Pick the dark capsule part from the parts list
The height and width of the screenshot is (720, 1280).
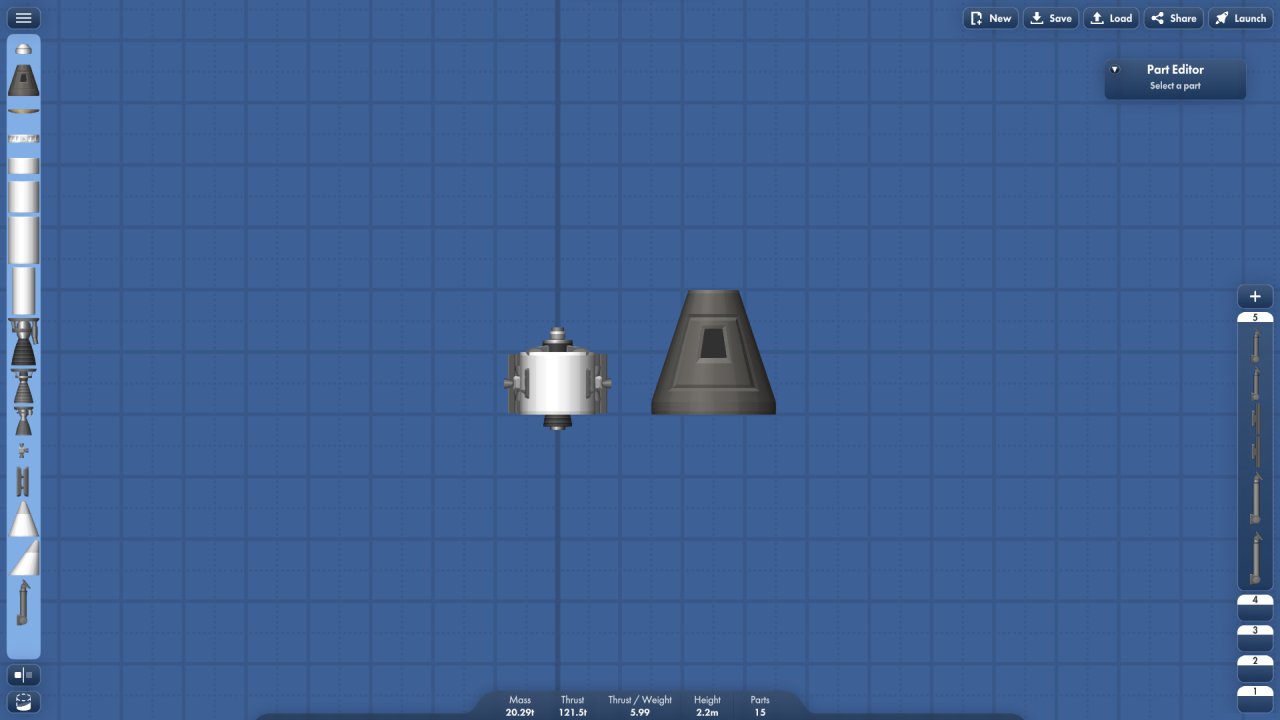(24, 80)
